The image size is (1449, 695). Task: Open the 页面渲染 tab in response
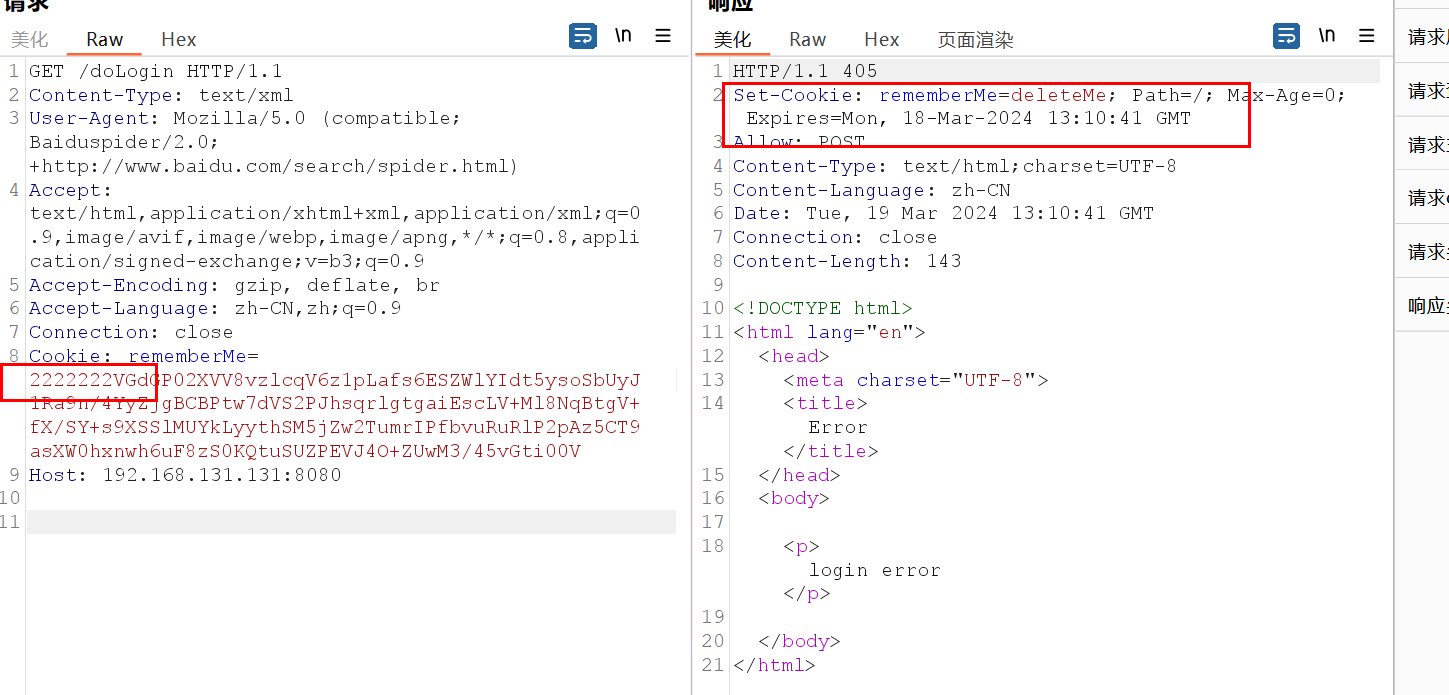pyautogui.click(x=975, y=40)
